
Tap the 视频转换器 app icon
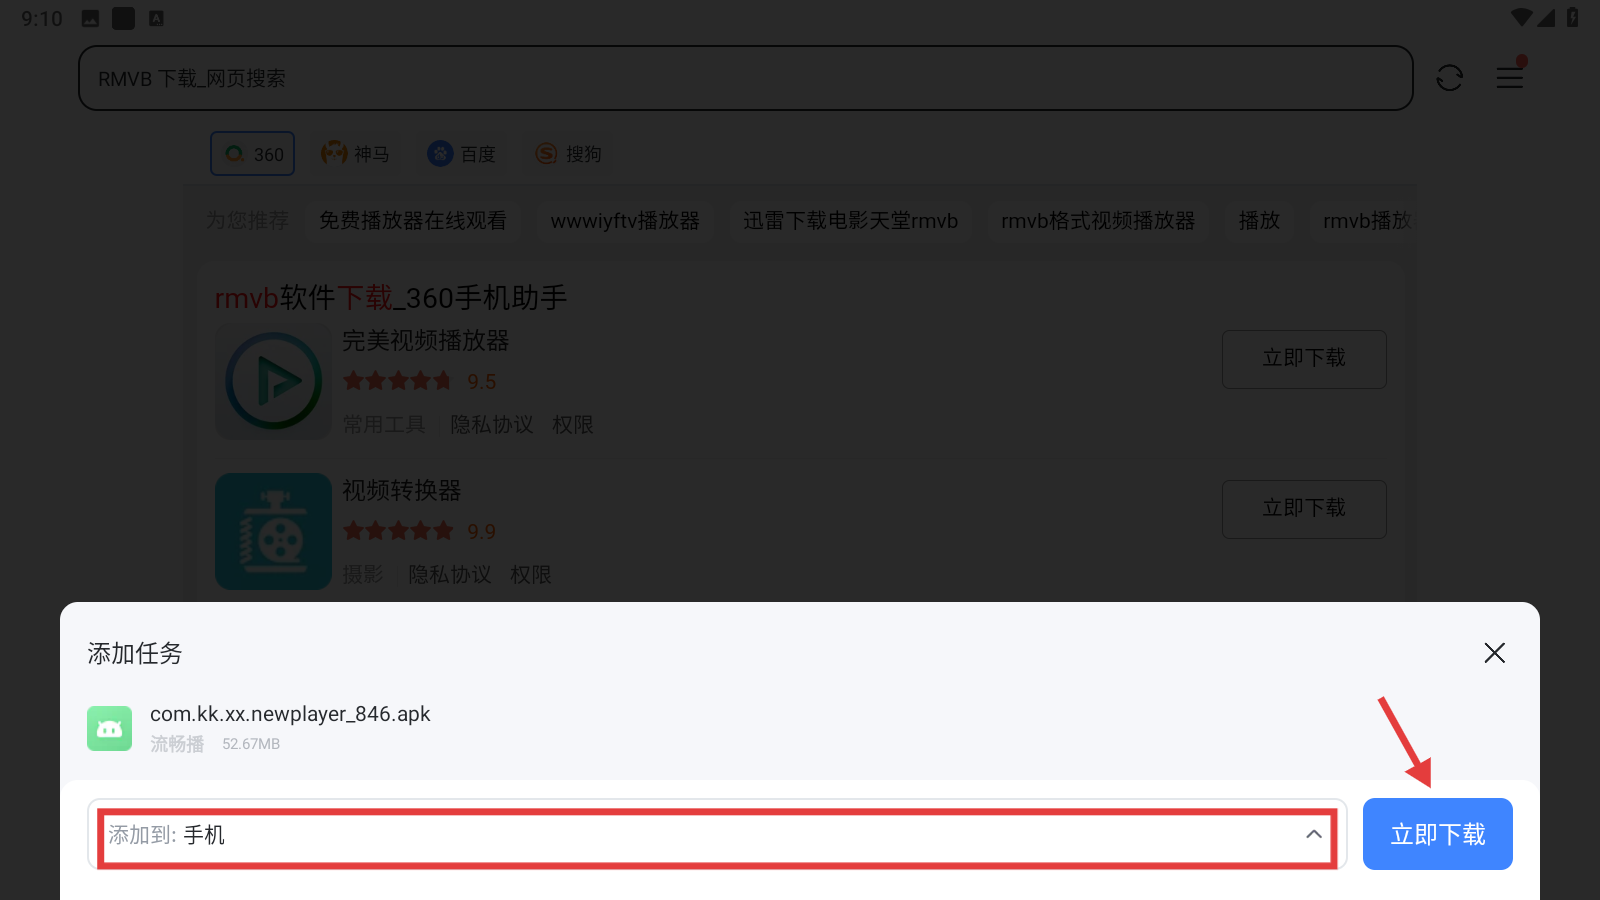[273, 531]
